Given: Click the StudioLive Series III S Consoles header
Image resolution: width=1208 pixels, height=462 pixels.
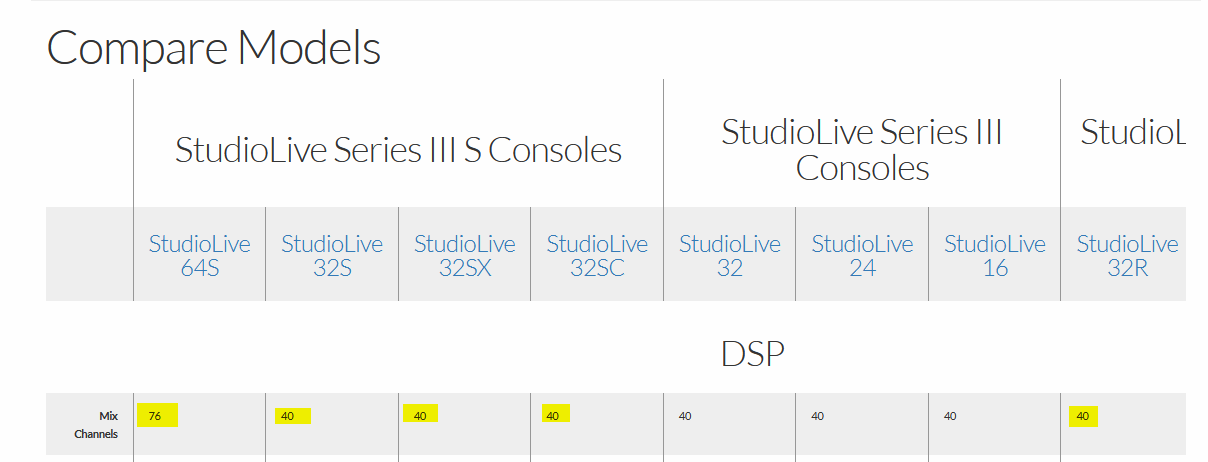Looking at the screenshot, I should click(x=398, y=150).
